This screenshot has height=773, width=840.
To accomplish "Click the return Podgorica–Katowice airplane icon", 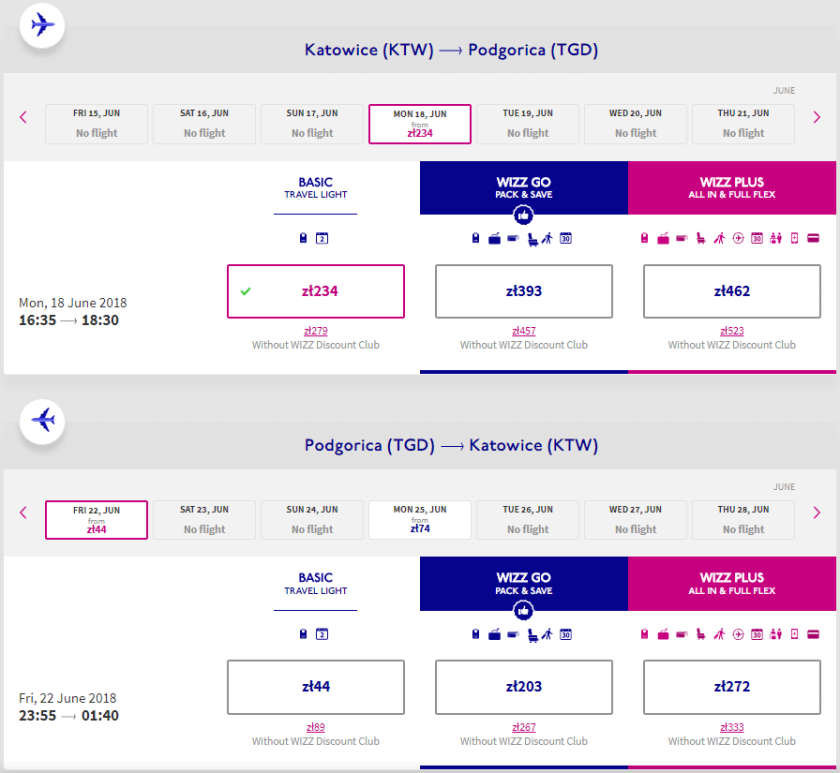I will pyautogui.click(x=42, y=420).
